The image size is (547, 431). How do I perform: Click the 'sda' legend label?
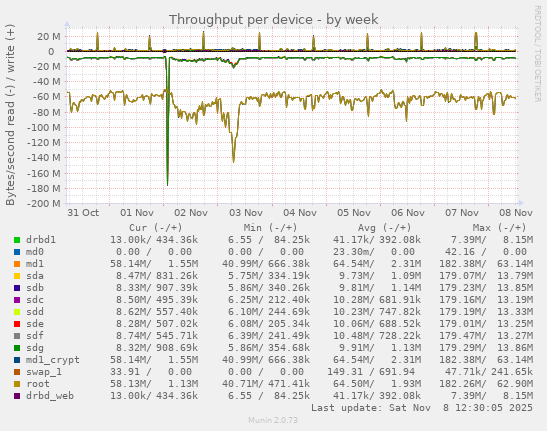[x=35, y=276]
